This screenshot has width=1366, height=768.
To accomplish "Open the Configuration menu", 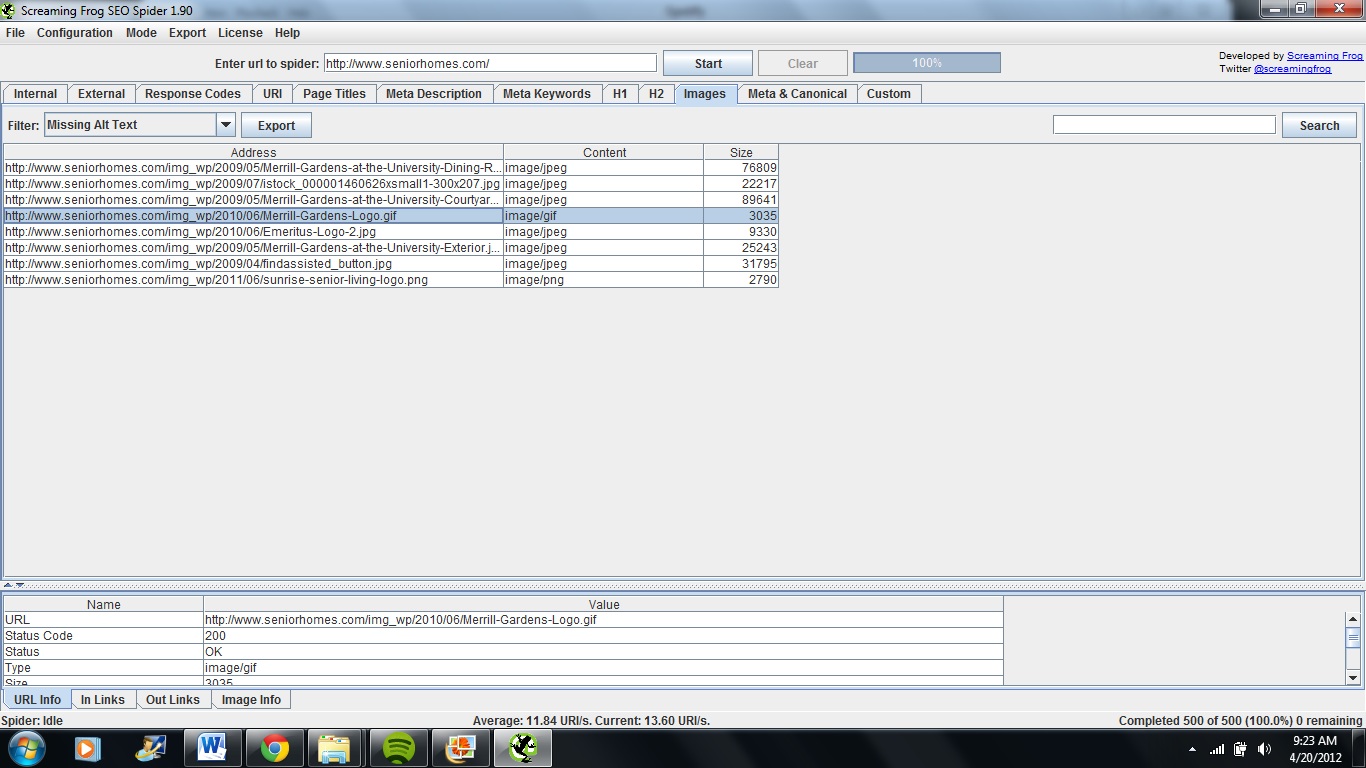I will pyautogui.click(x=75, y=33).
